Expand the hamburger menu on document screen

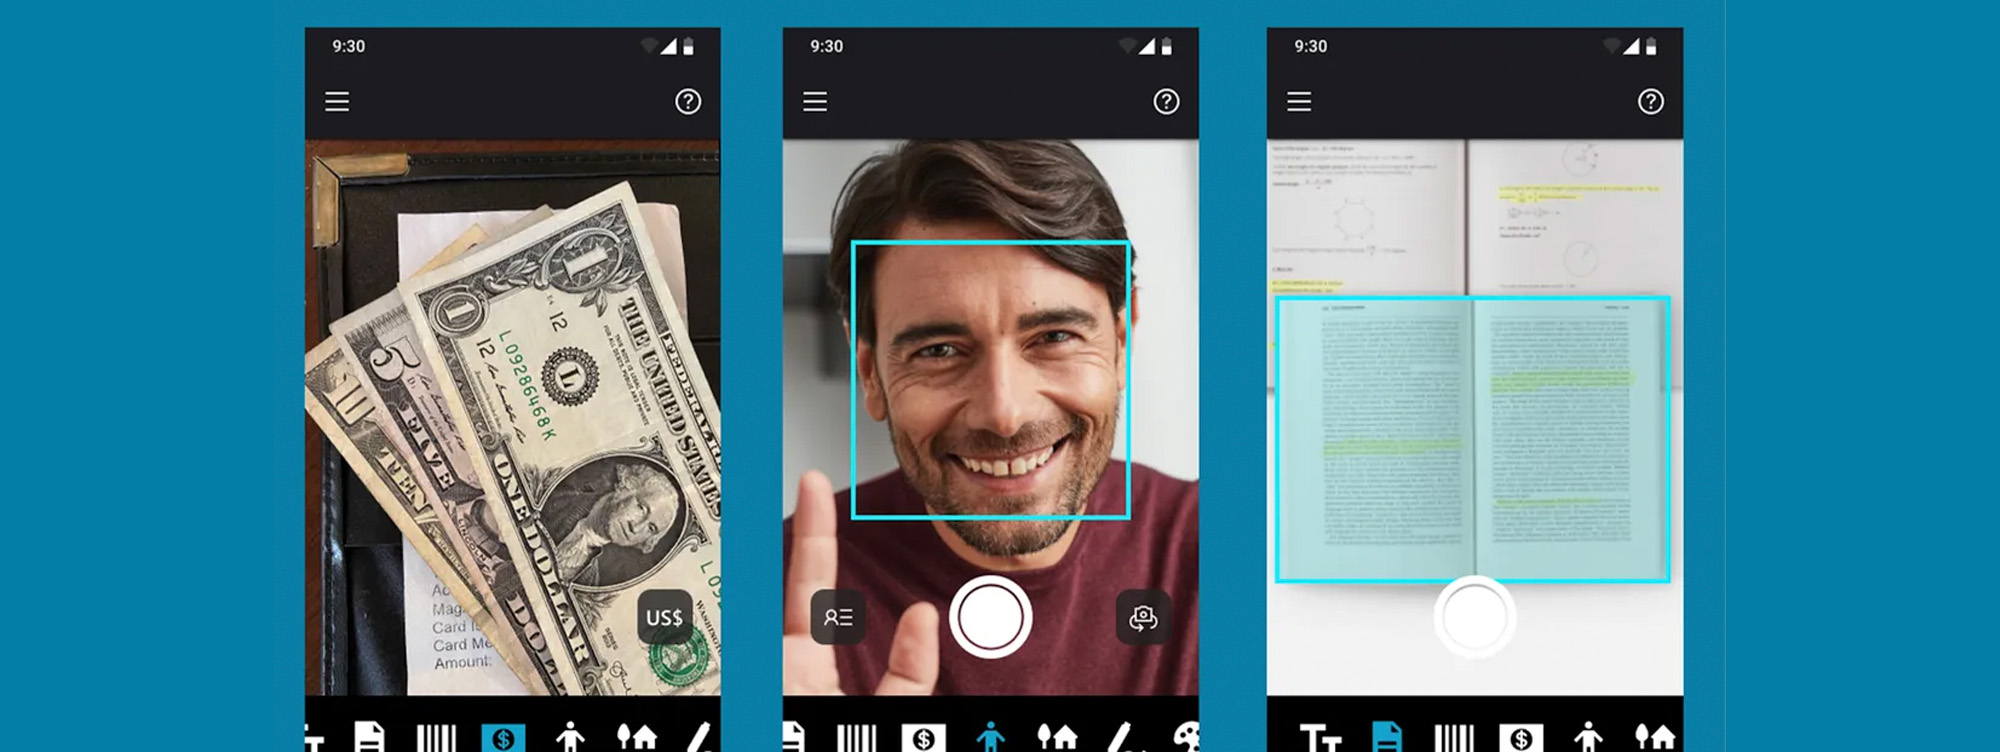[1299, 102]
